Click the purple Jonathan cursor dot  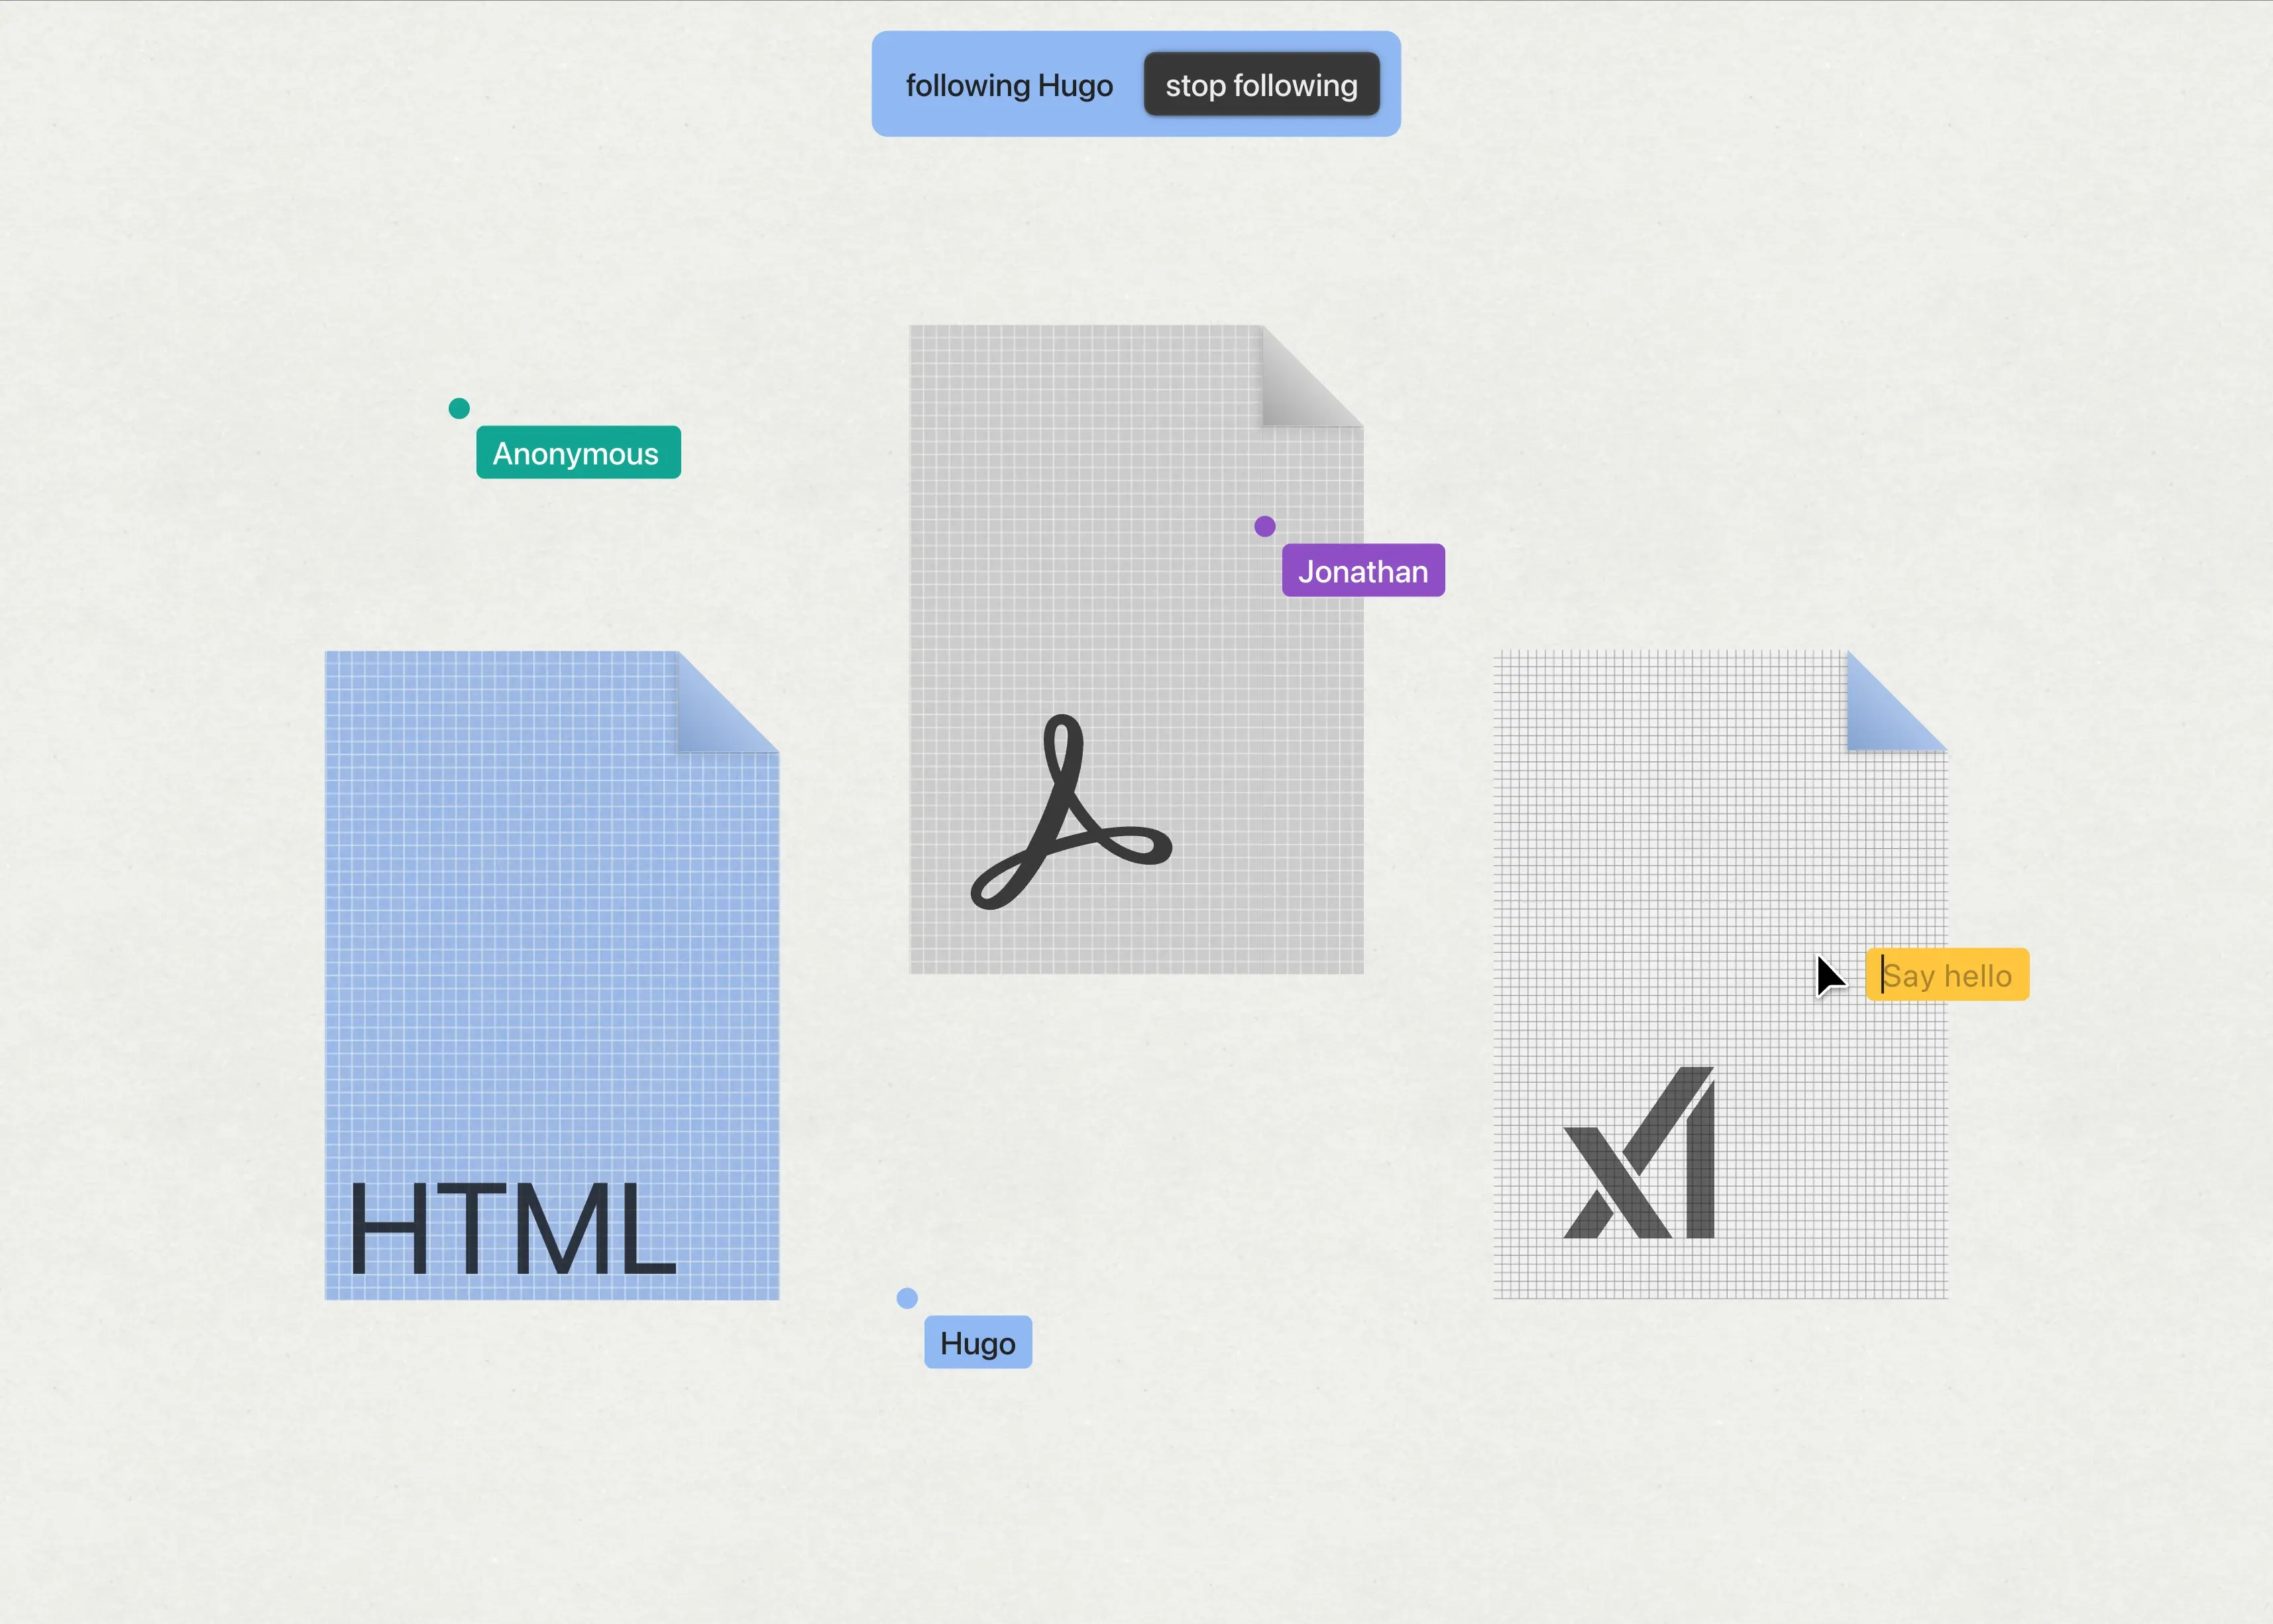(x=1265, y=526)
